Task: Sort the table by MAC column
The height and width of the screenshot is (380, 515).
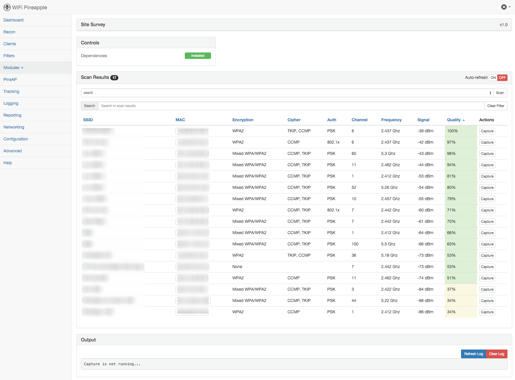Action: (x=180, y=120)
